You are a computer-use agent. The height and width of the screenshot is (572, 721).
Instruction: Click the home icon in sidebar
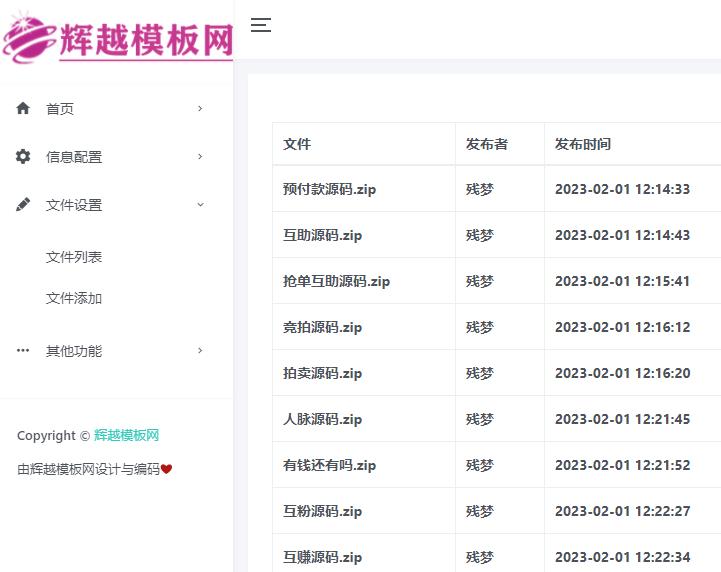pos(23,108)
